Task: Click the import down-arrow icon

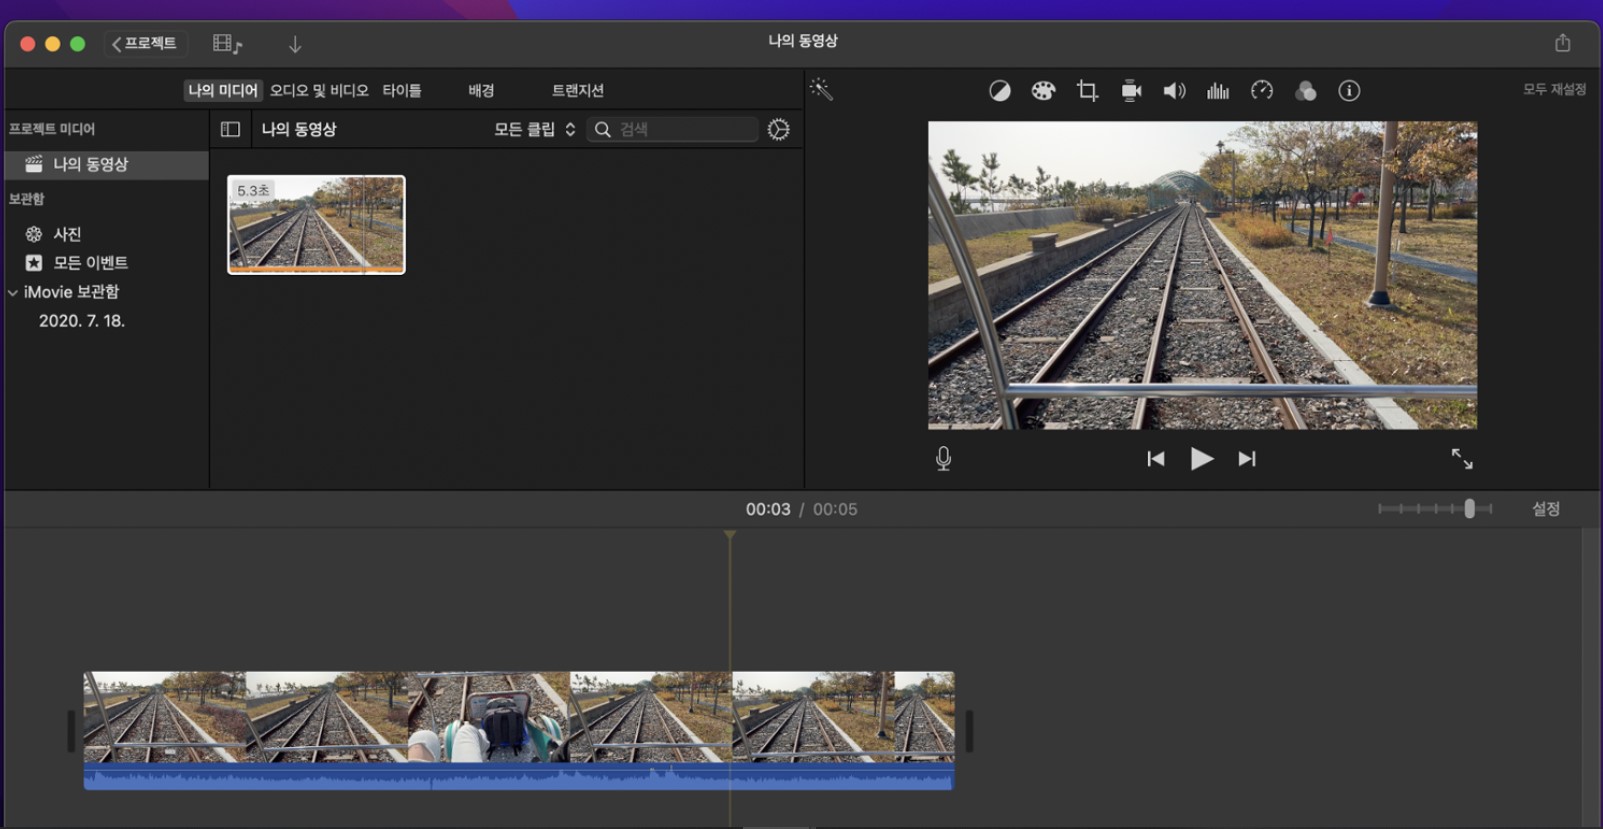Action: pos(295,44)
